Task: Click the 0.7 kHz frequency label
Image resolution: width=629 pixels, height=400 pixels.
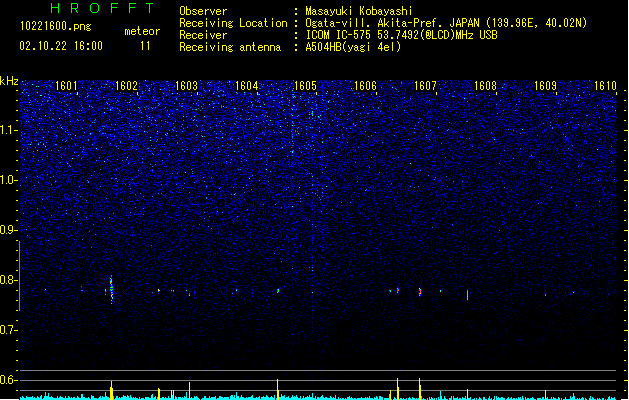Action: (9, 330)
